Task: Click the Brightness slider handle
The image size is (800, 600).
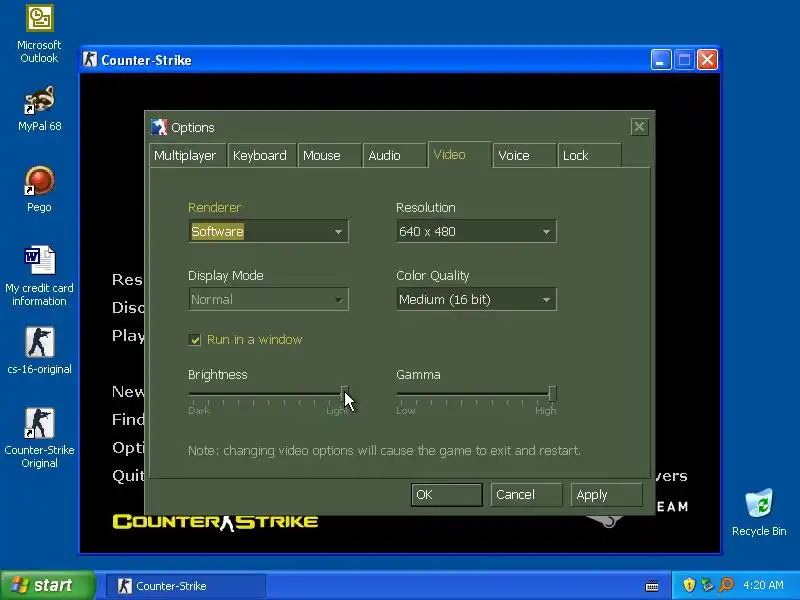Action: pos(345,393)
